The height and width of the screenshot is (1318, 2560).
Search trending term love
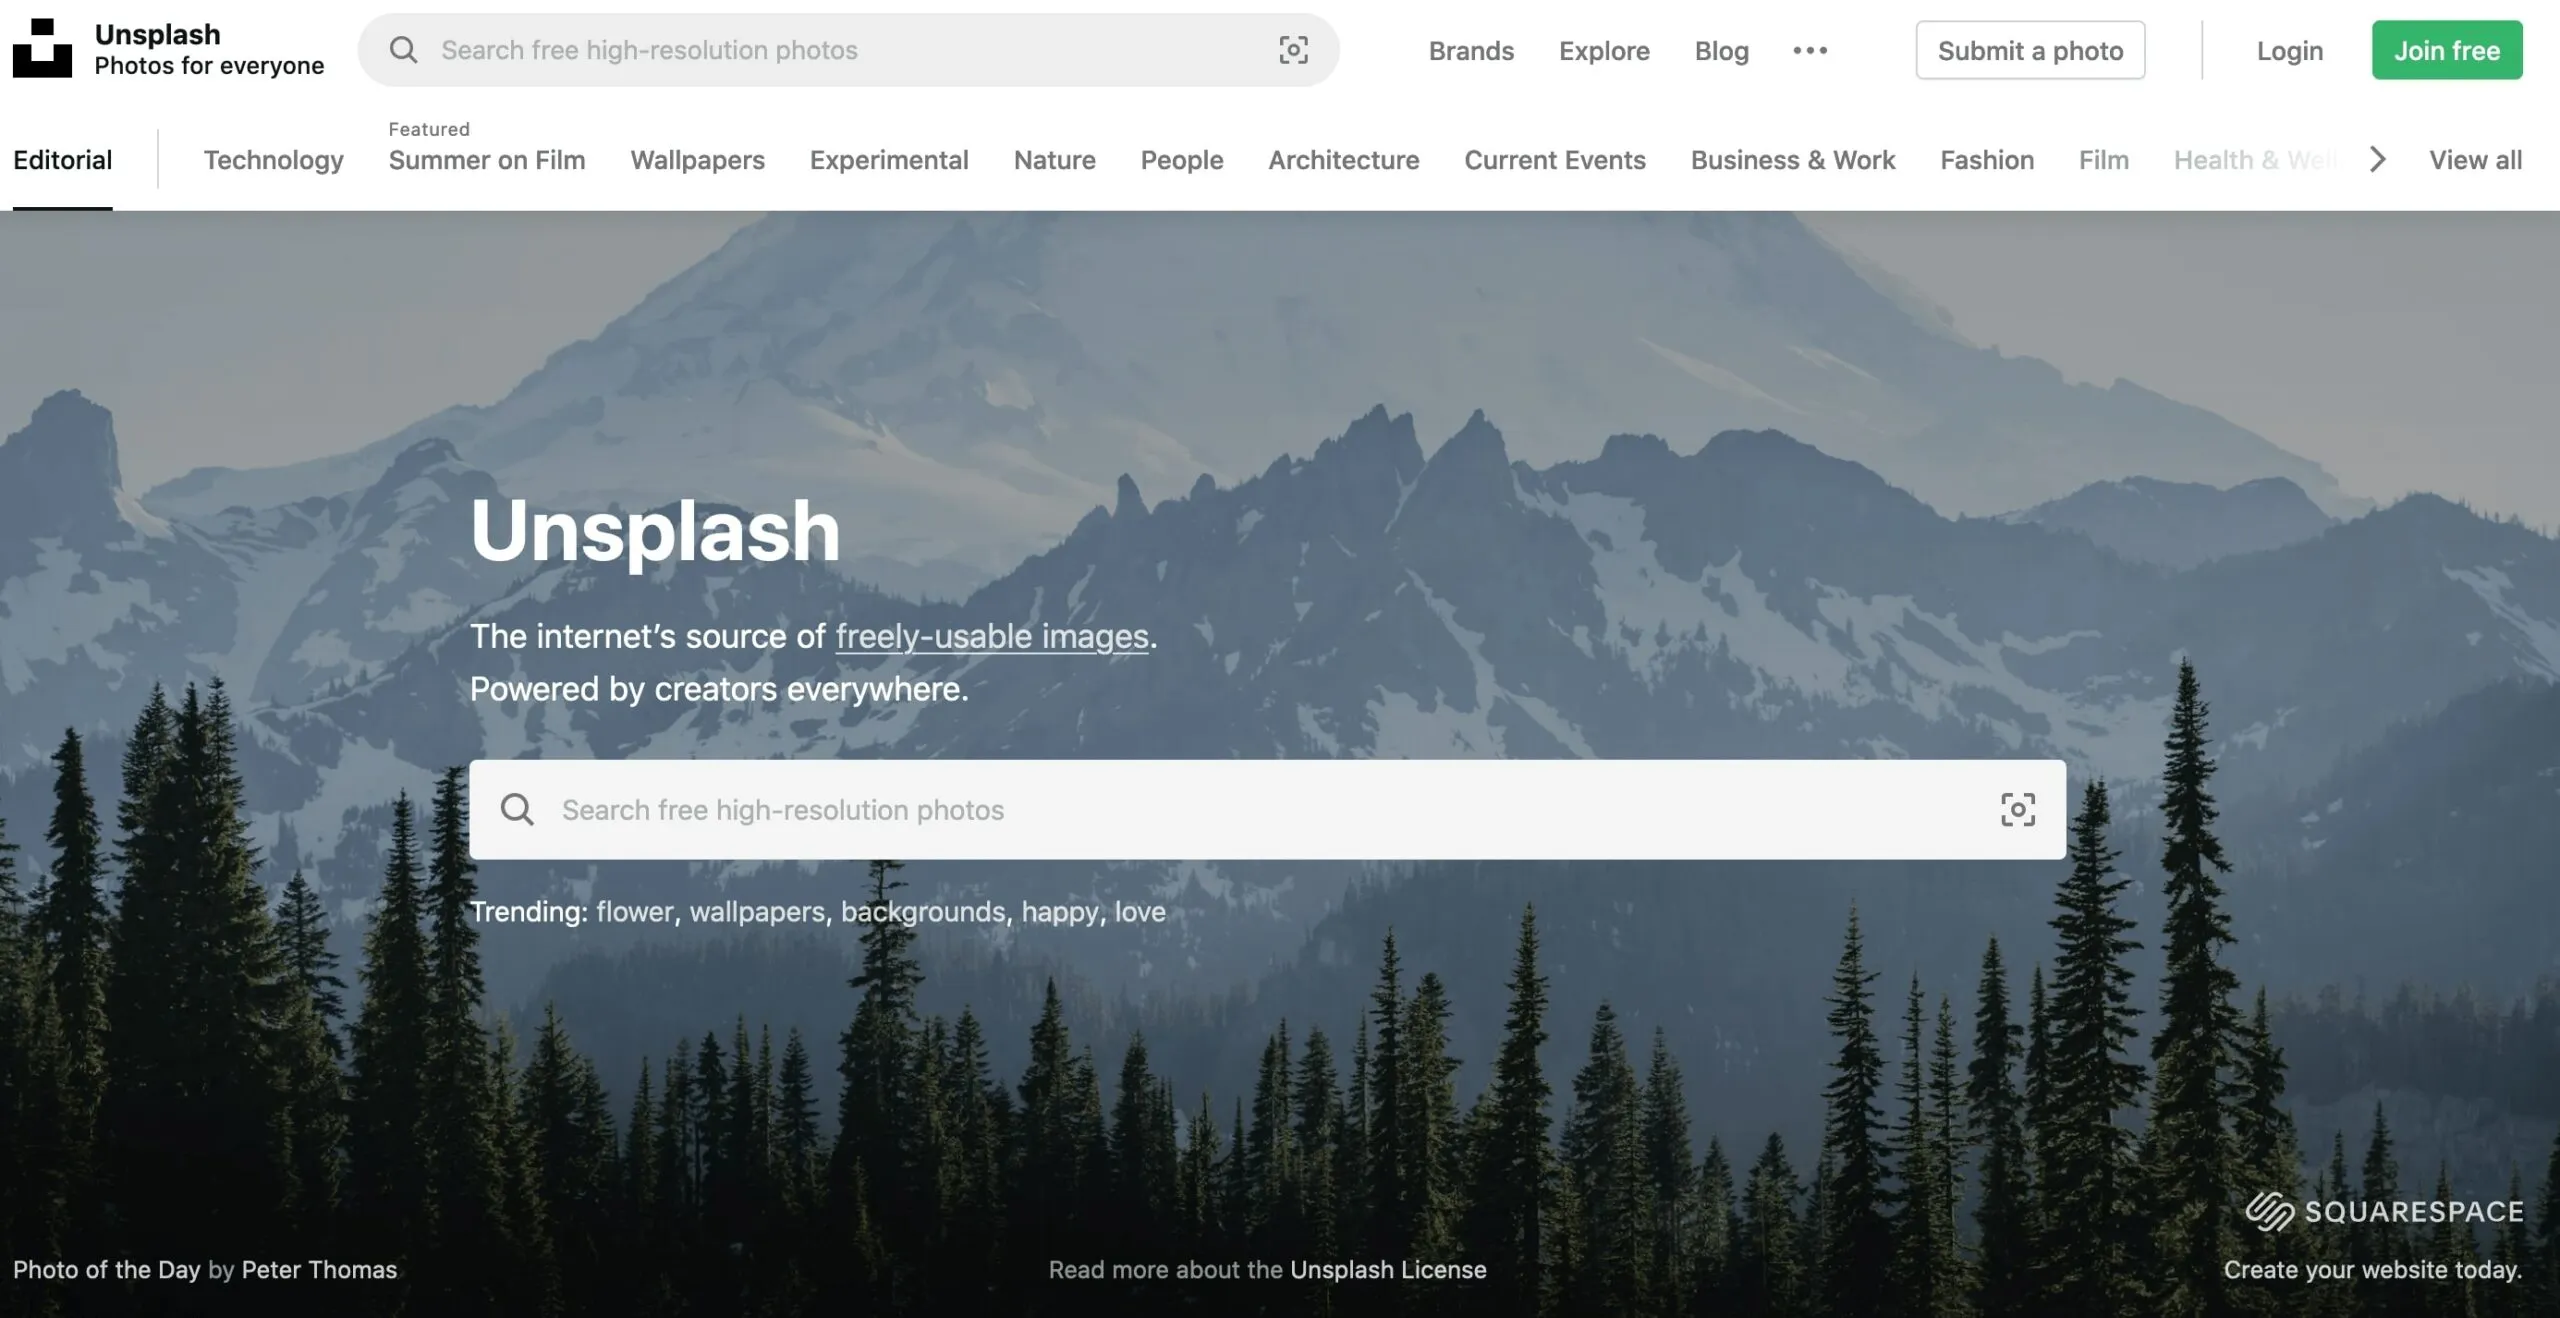pos(1140,912)
